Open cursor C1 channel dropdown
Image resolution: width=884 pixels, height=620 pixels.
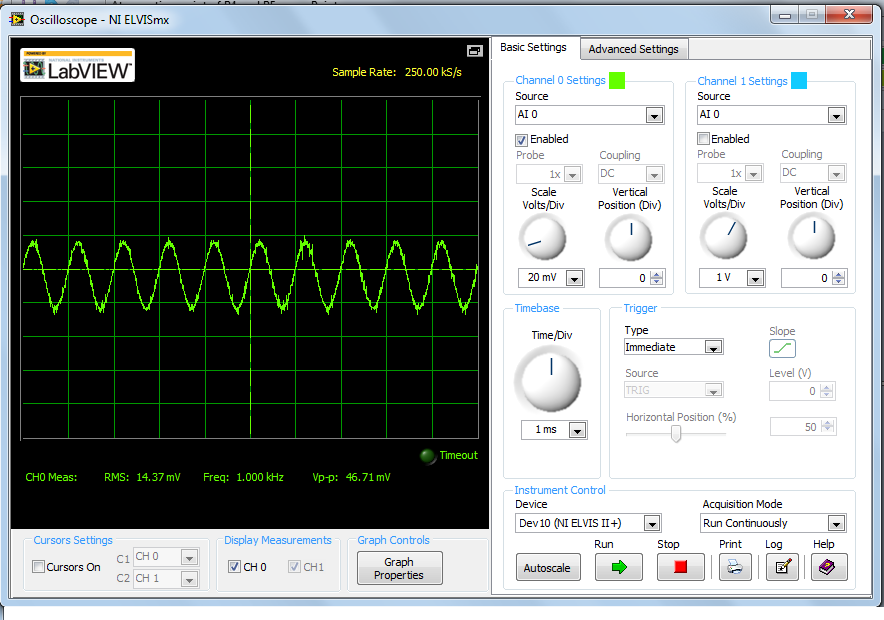click(x=189, y=557)
